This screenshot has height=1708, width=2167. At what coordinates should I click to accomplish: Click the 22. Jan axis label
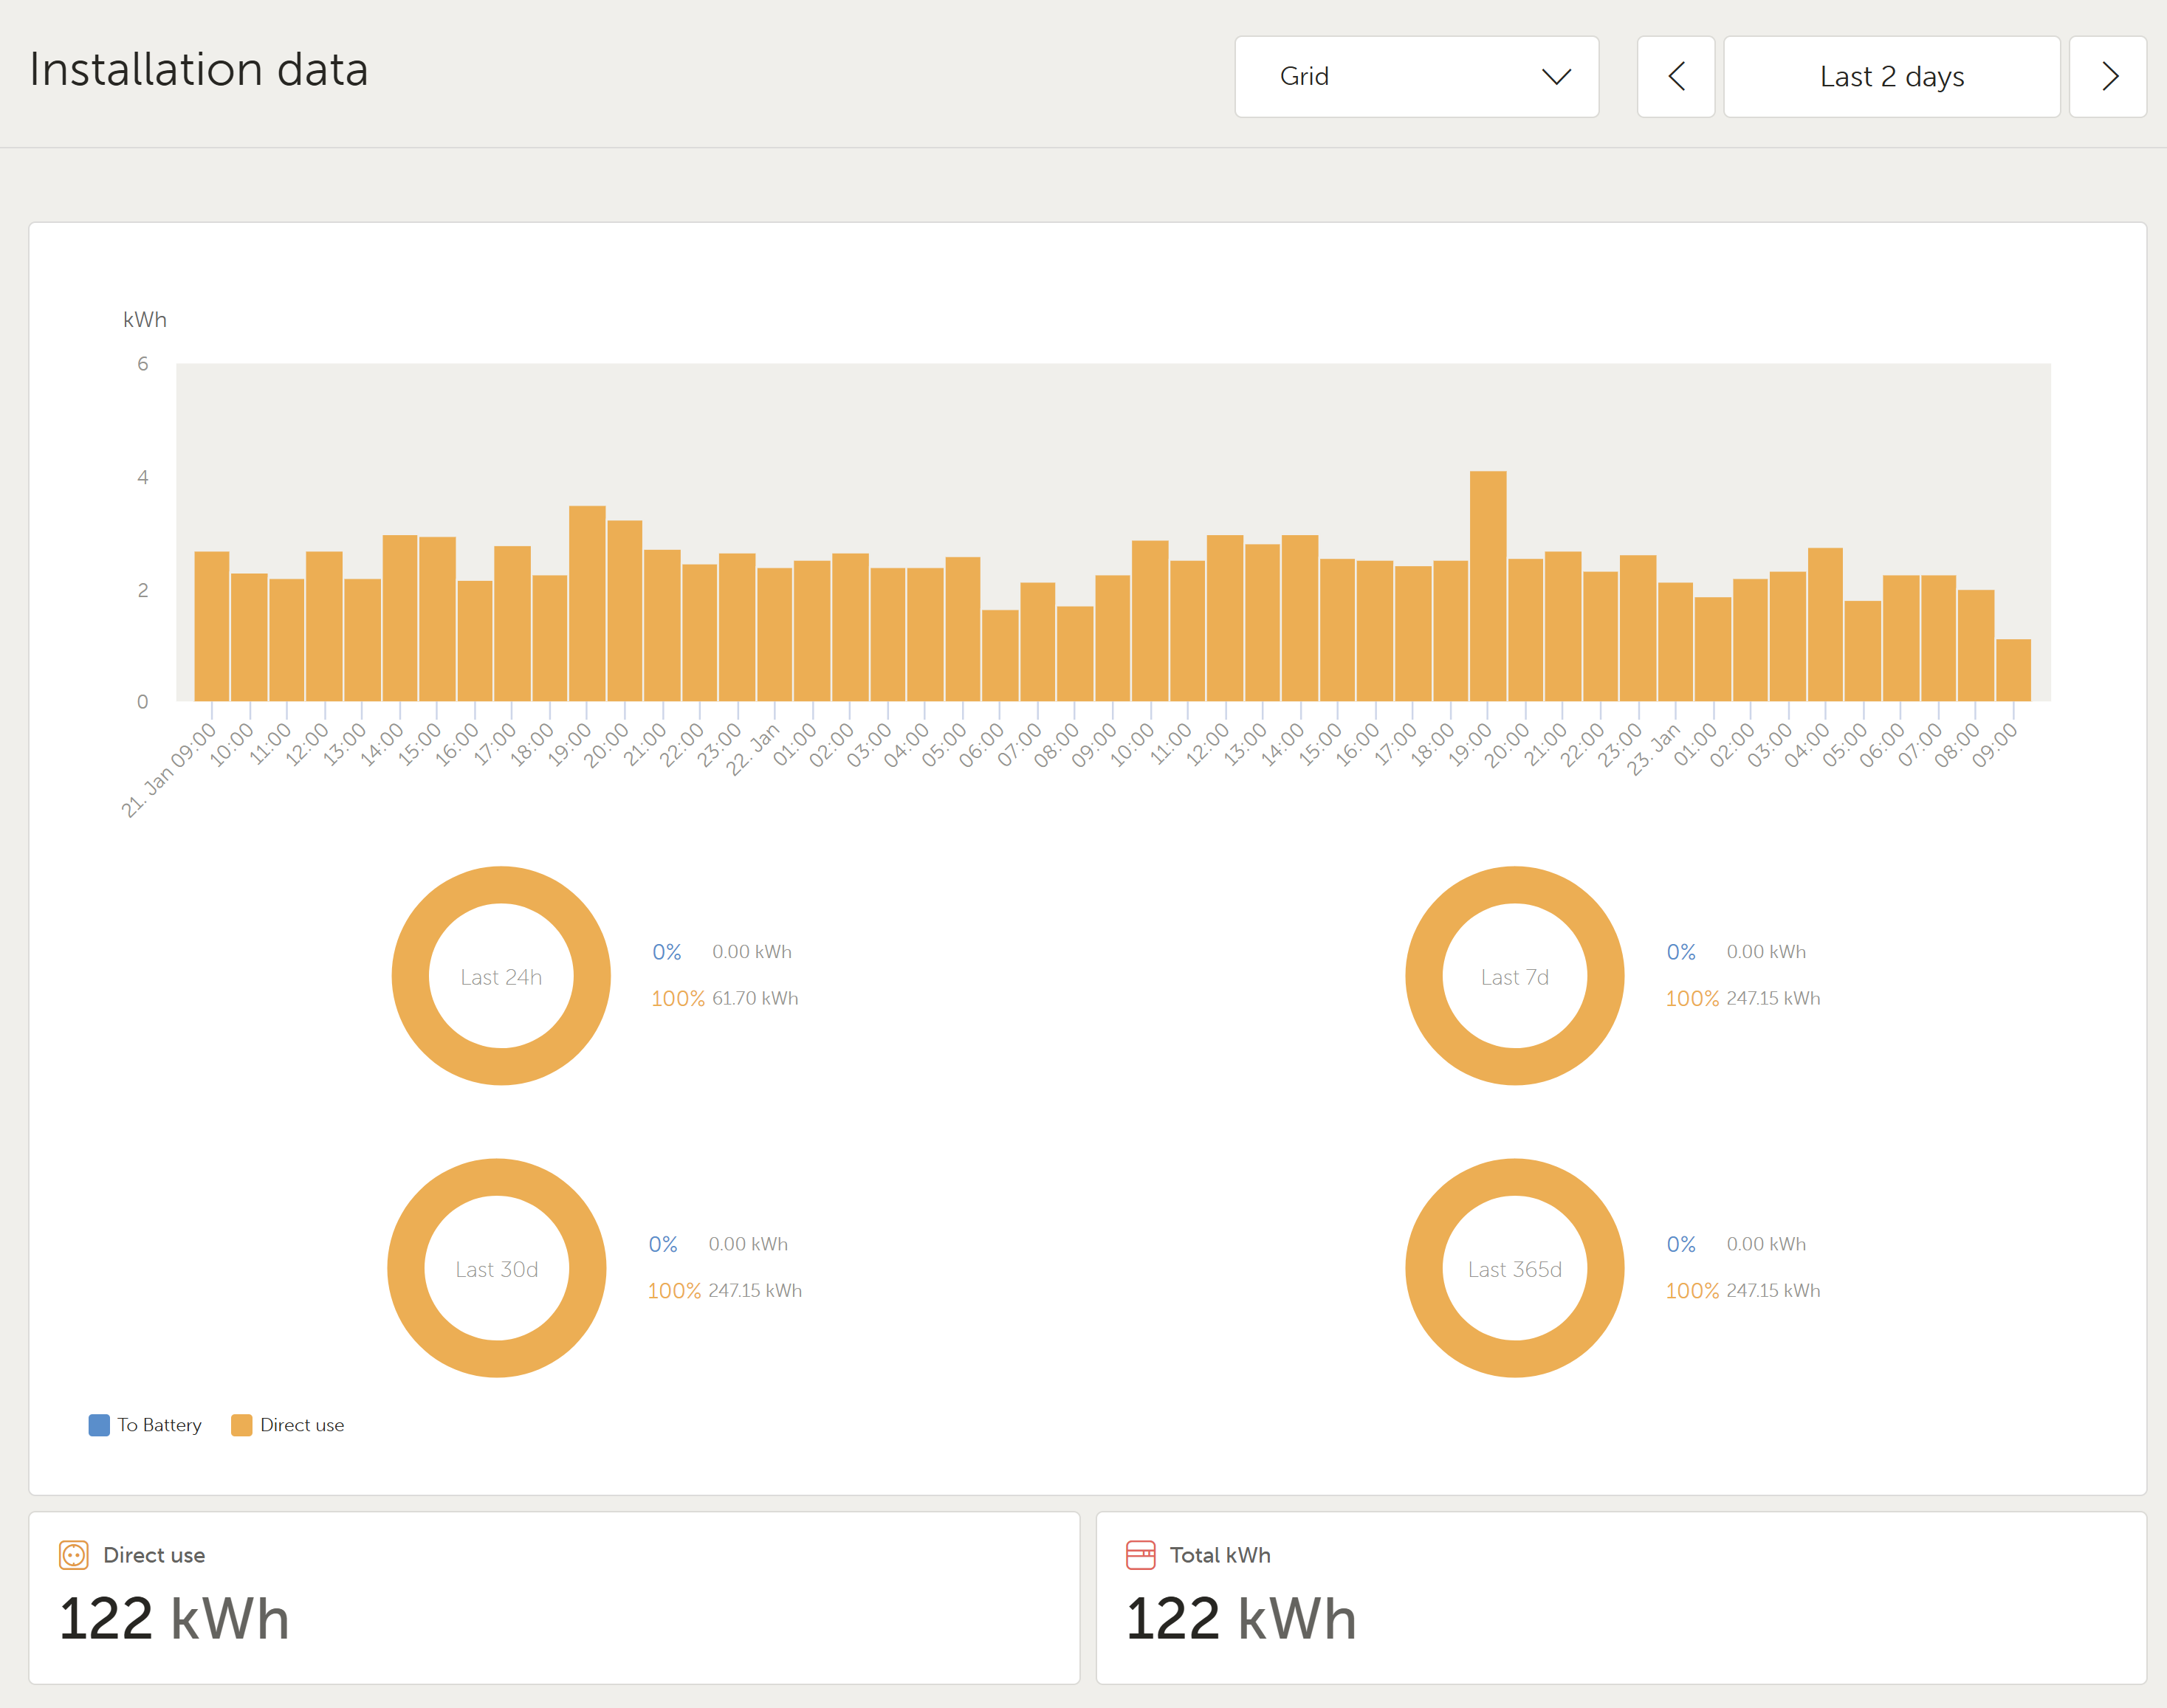click(754, 750)
